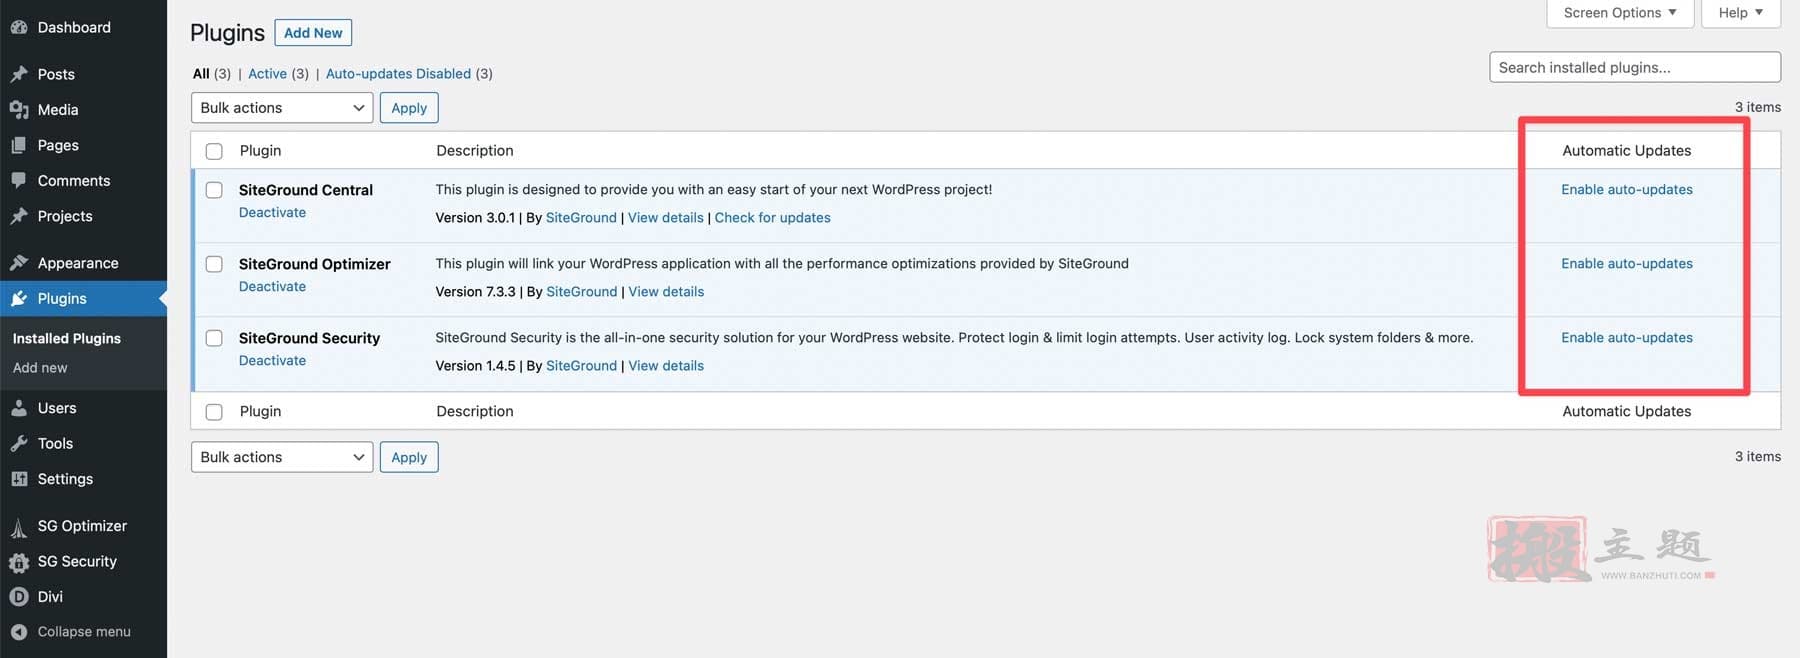Click the Divi circle icon
1800x658 pixels.
click(x=19, y=597)
